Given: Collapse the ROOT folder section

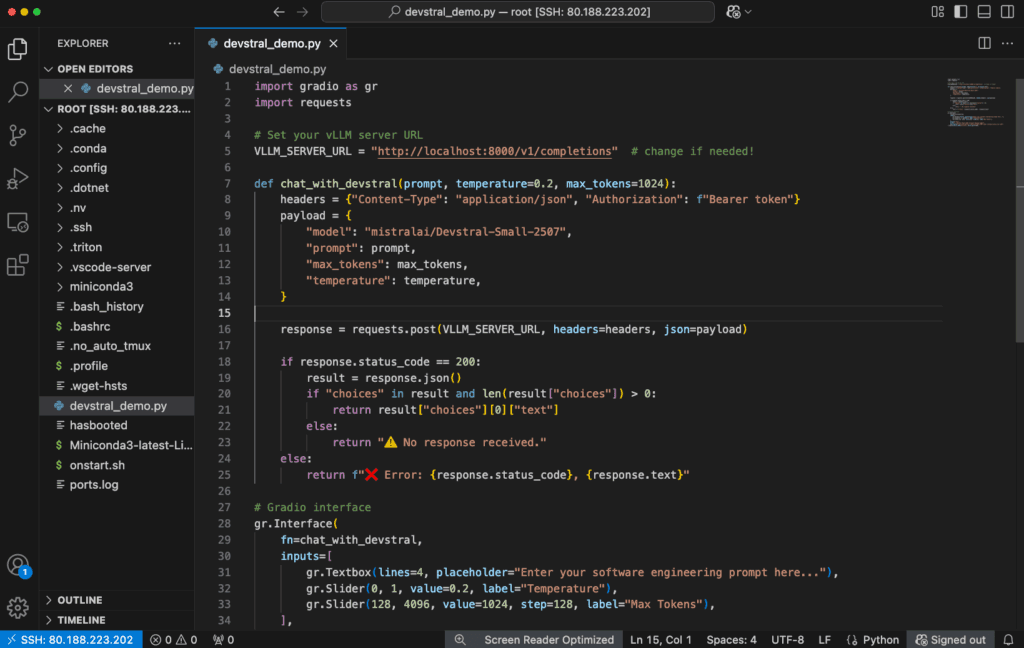Looking at the screenshot, I should point(48,109).
